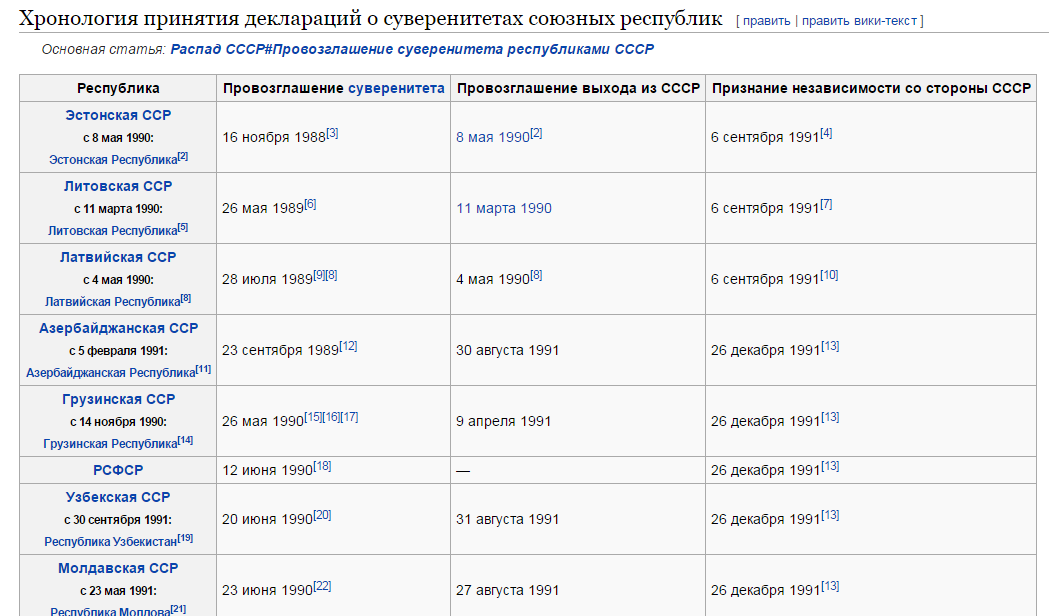Click the '27 августа 1991' cell text
1049x616 pixels.
coord(507,591)
